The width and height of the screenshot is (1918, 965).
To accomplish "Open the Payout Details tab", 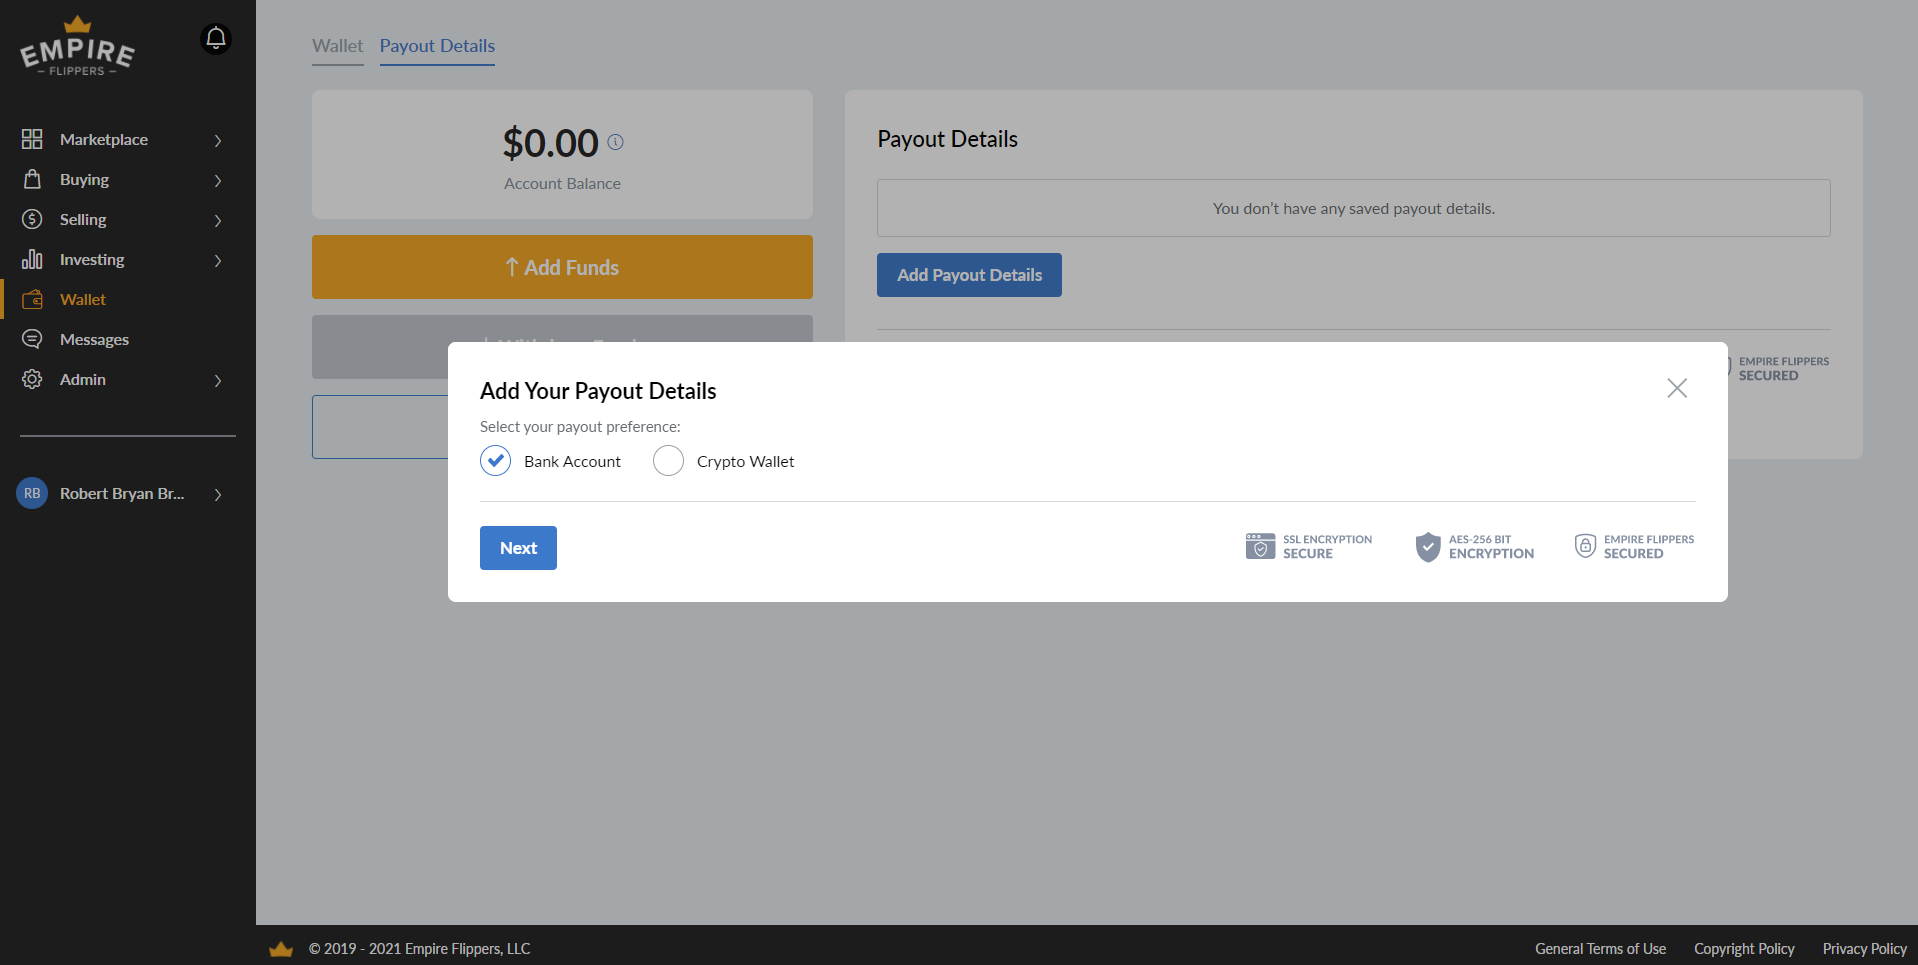I will click(437, 46).
